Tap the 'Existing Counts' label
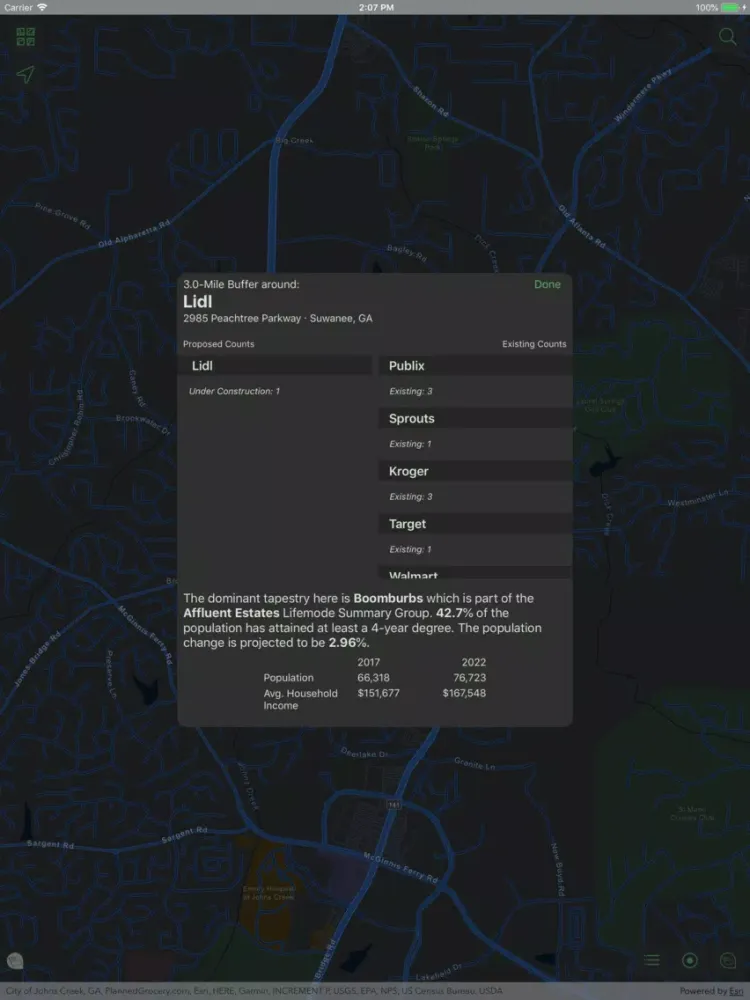 pyautogui.click(x=534, y=344)
